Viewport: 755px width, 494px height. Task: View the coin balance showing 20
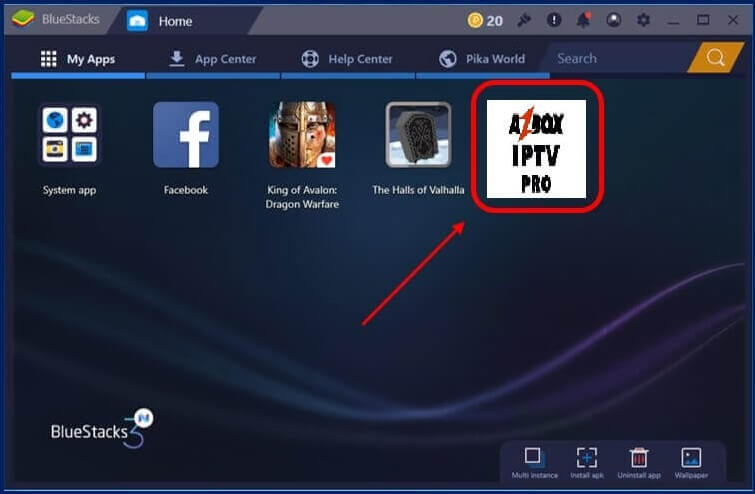[485, 21]
